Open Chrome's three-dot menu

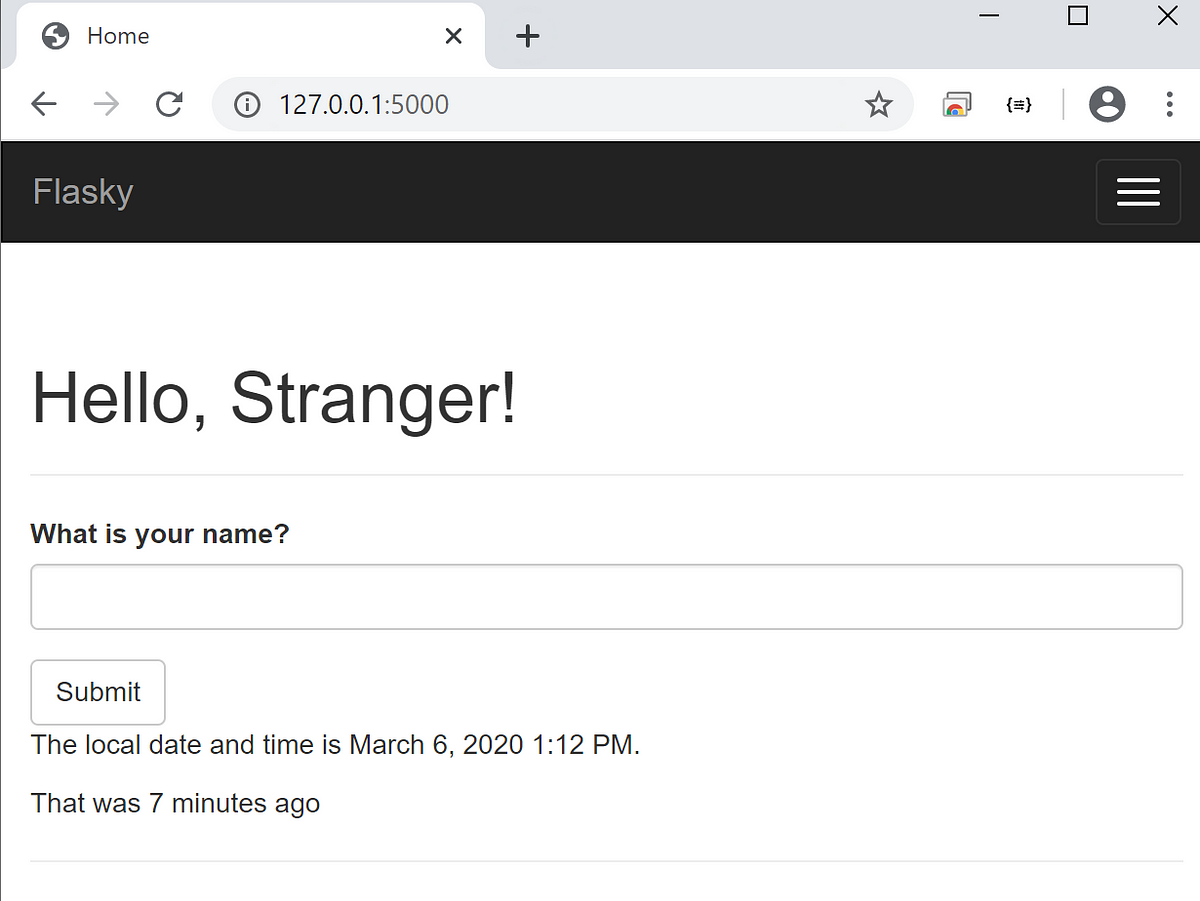click(1169, 104)
